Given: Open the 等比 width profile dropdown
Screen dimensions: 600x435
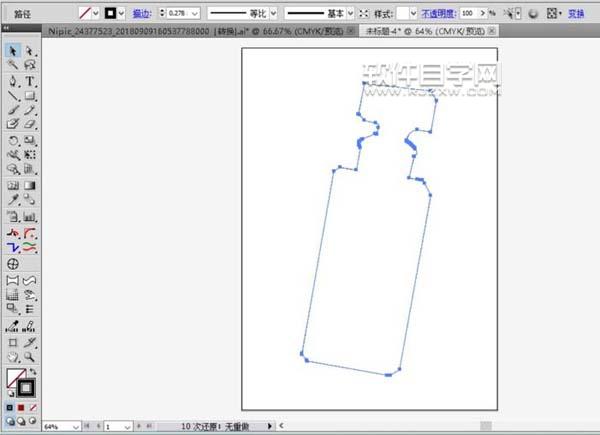Looking at the screenshot, I should tap(273, 13).
